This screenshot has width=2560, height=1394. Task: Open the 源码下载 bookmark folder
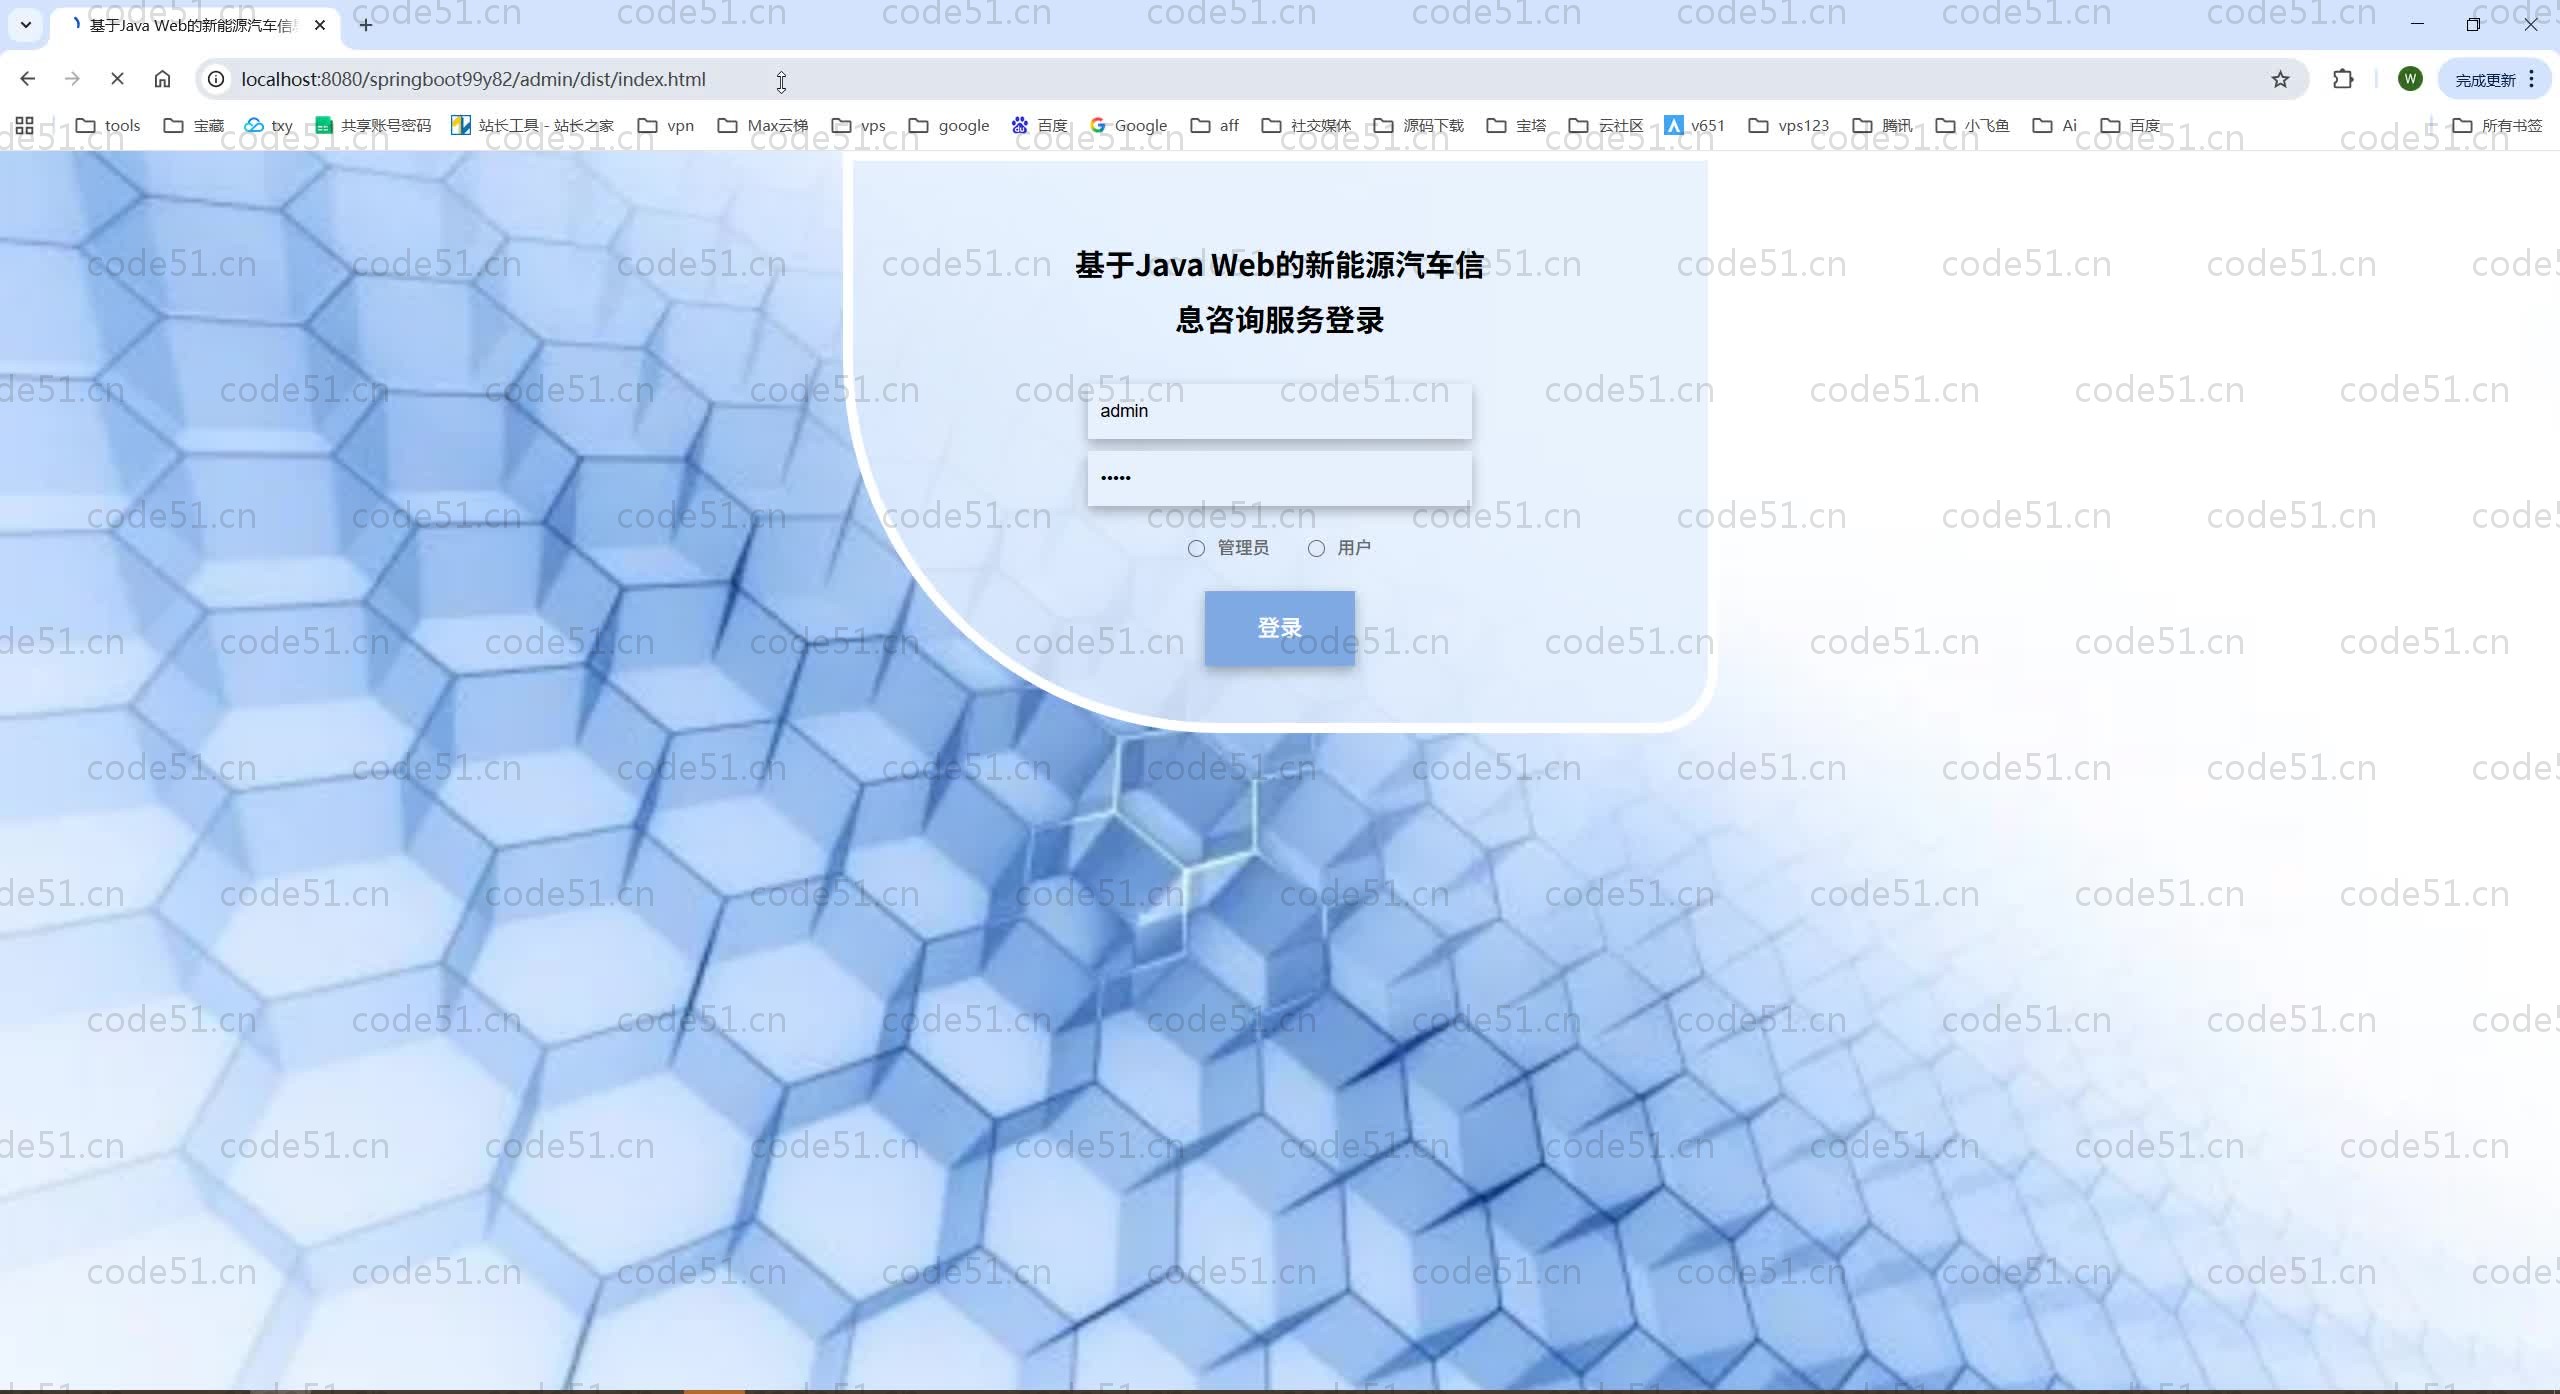[x=1419, y=125]
